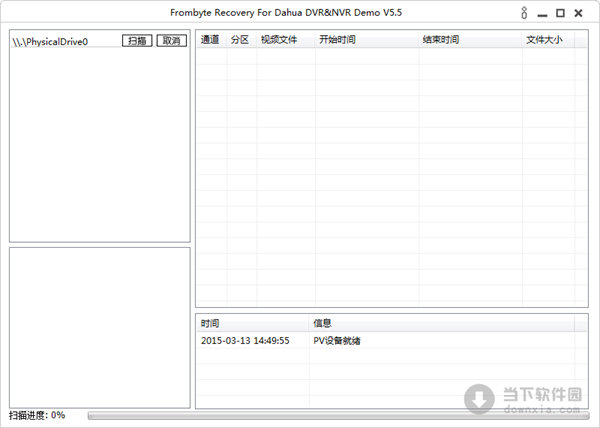Screen dimensions: 600x428
Task: Click the 结束时间 column header
Action: pyautogui.click(x=470, y=40)
